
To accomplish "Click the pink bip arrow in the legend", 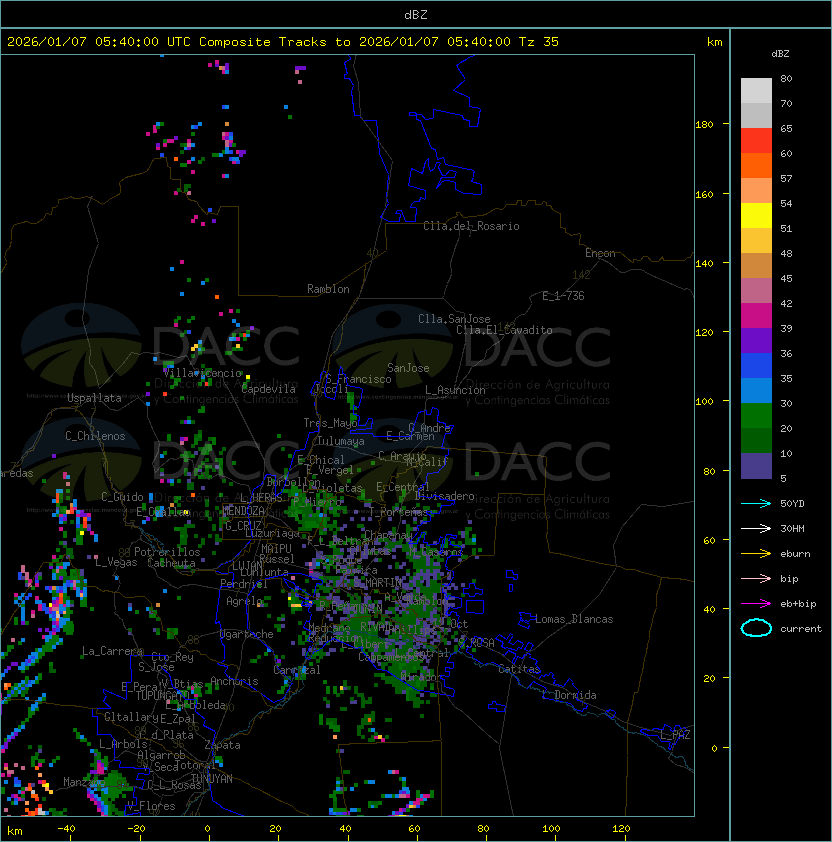I will 756,578.
